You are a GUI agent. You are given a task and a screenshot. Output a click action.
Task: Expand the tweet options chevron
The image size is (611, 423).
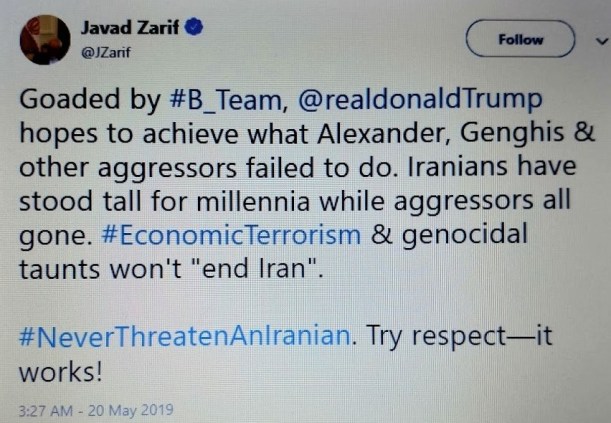tap(601, 42)
